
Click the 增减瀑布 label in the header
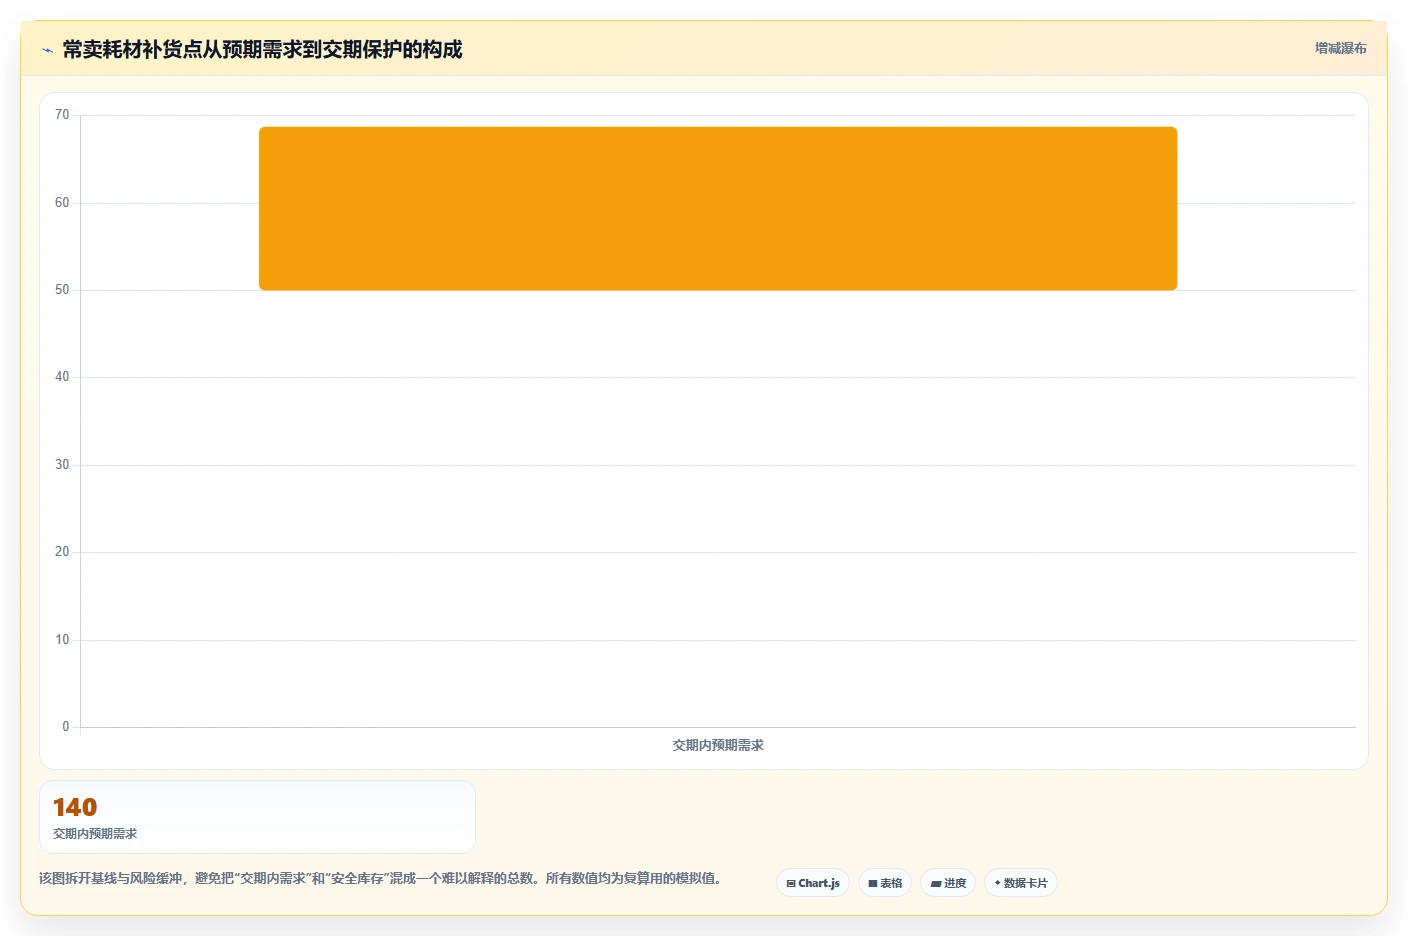pos(1340,48)
